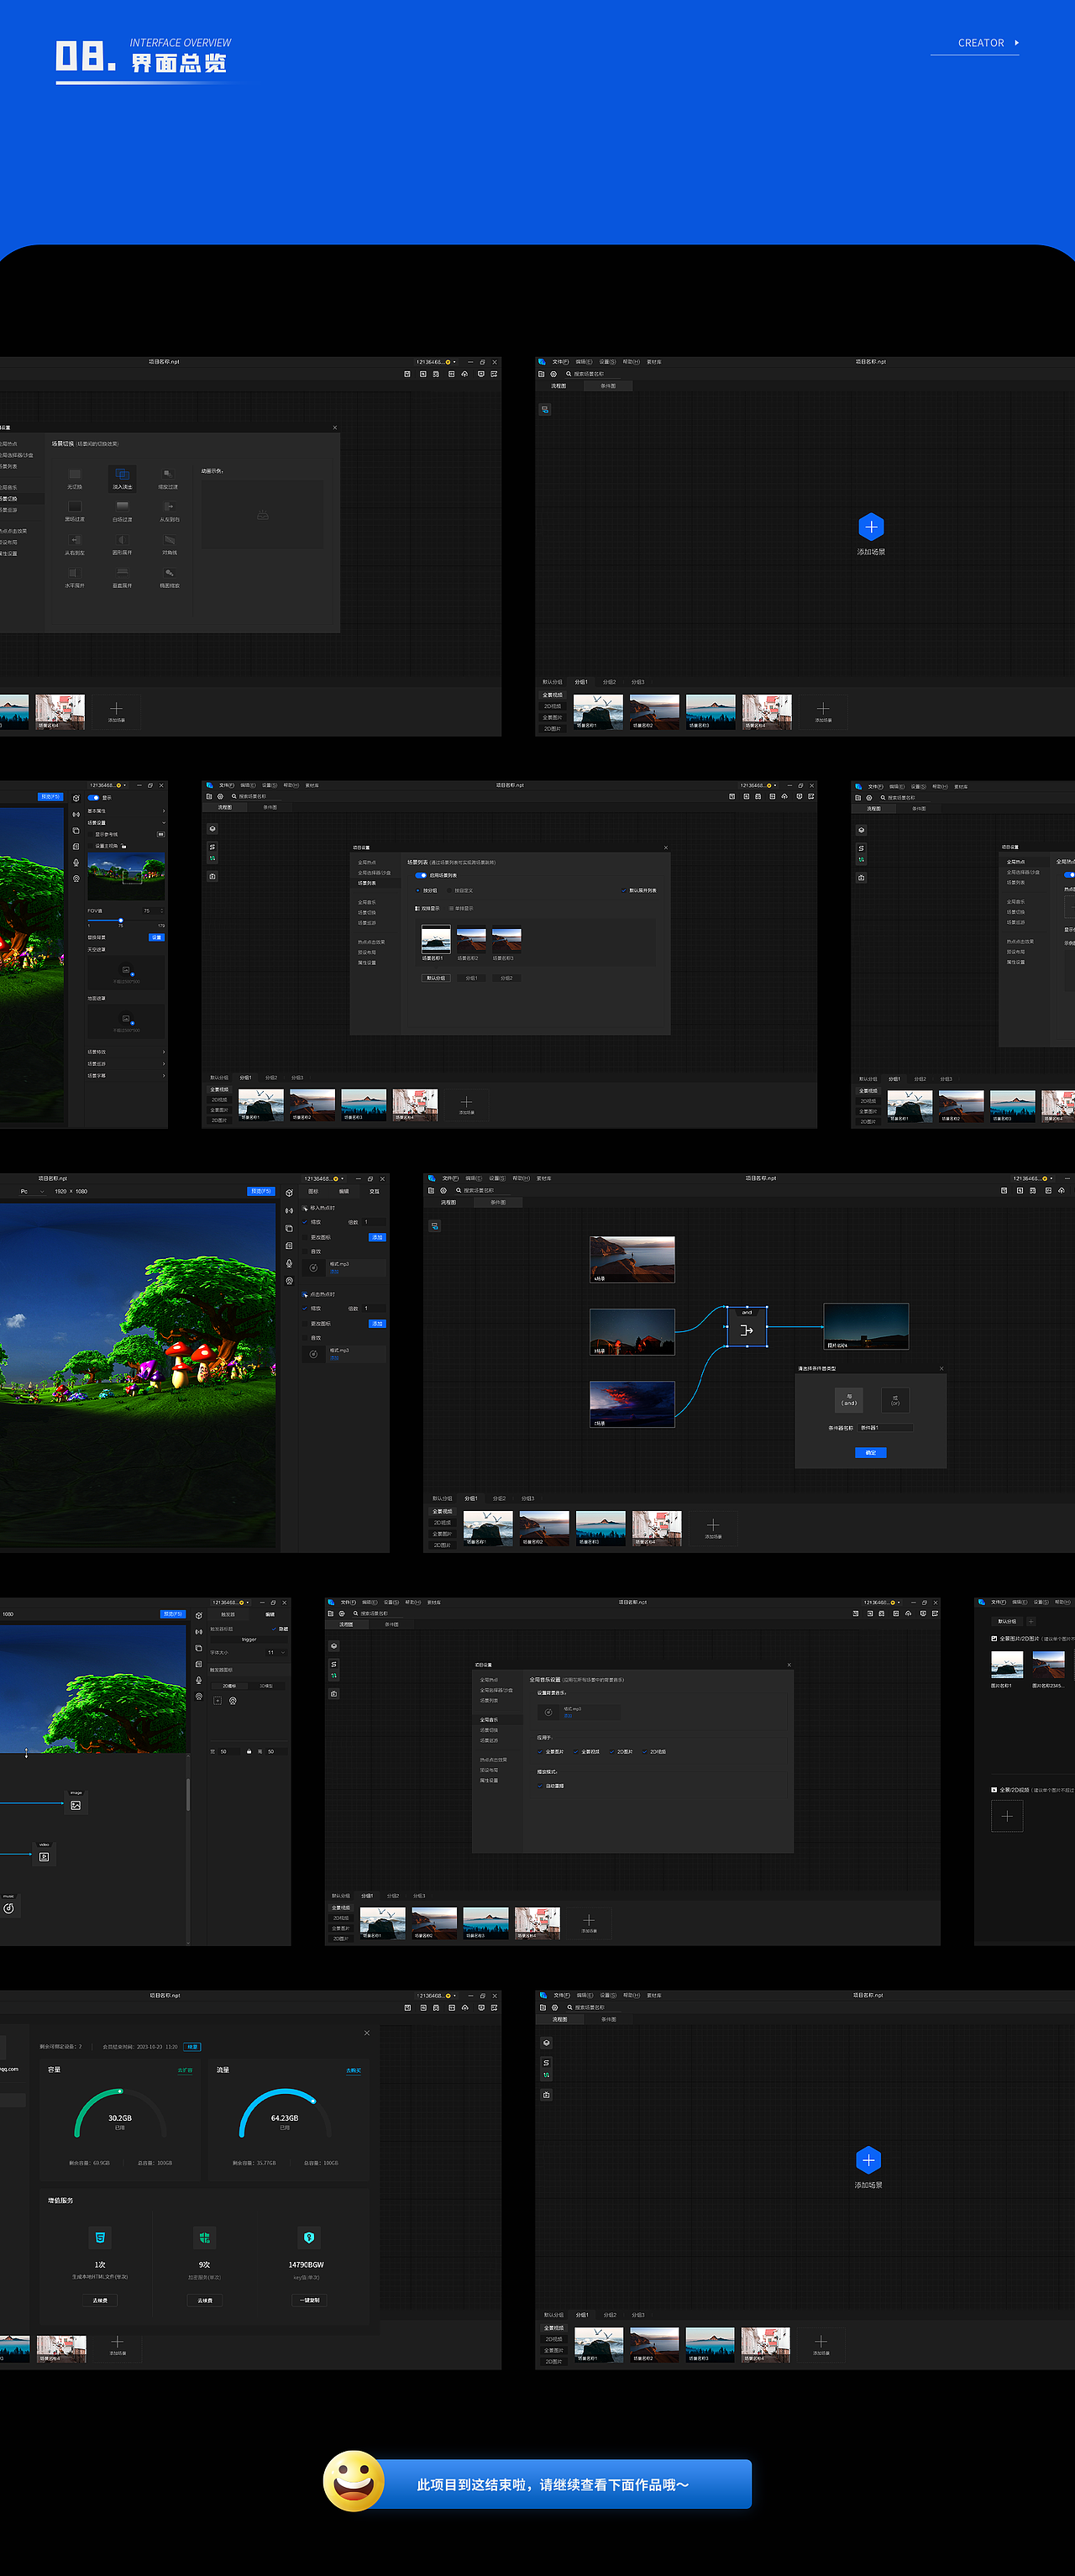Select 或(or) type in the condition dialog
The width and height of the screenshot is (1075, 2576).
tap(895, 1400)
